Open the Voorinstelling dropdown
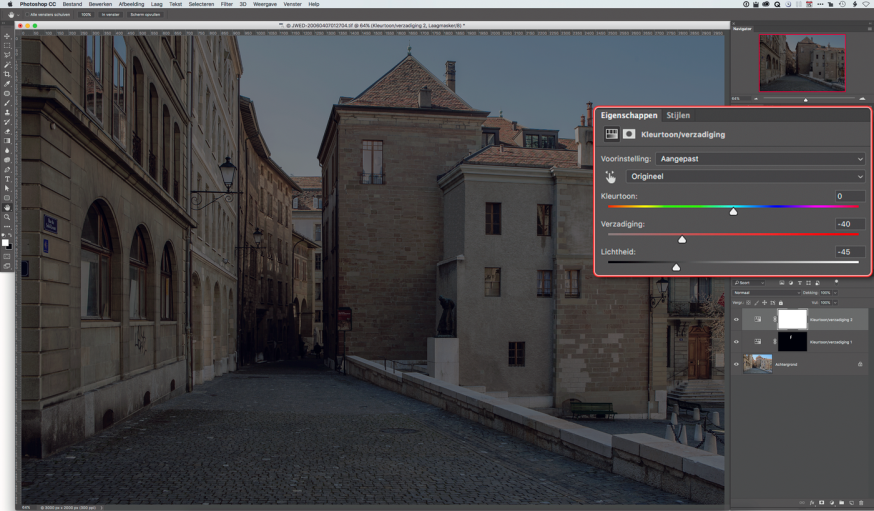This screenshot has width=874, height=511. 761,159
